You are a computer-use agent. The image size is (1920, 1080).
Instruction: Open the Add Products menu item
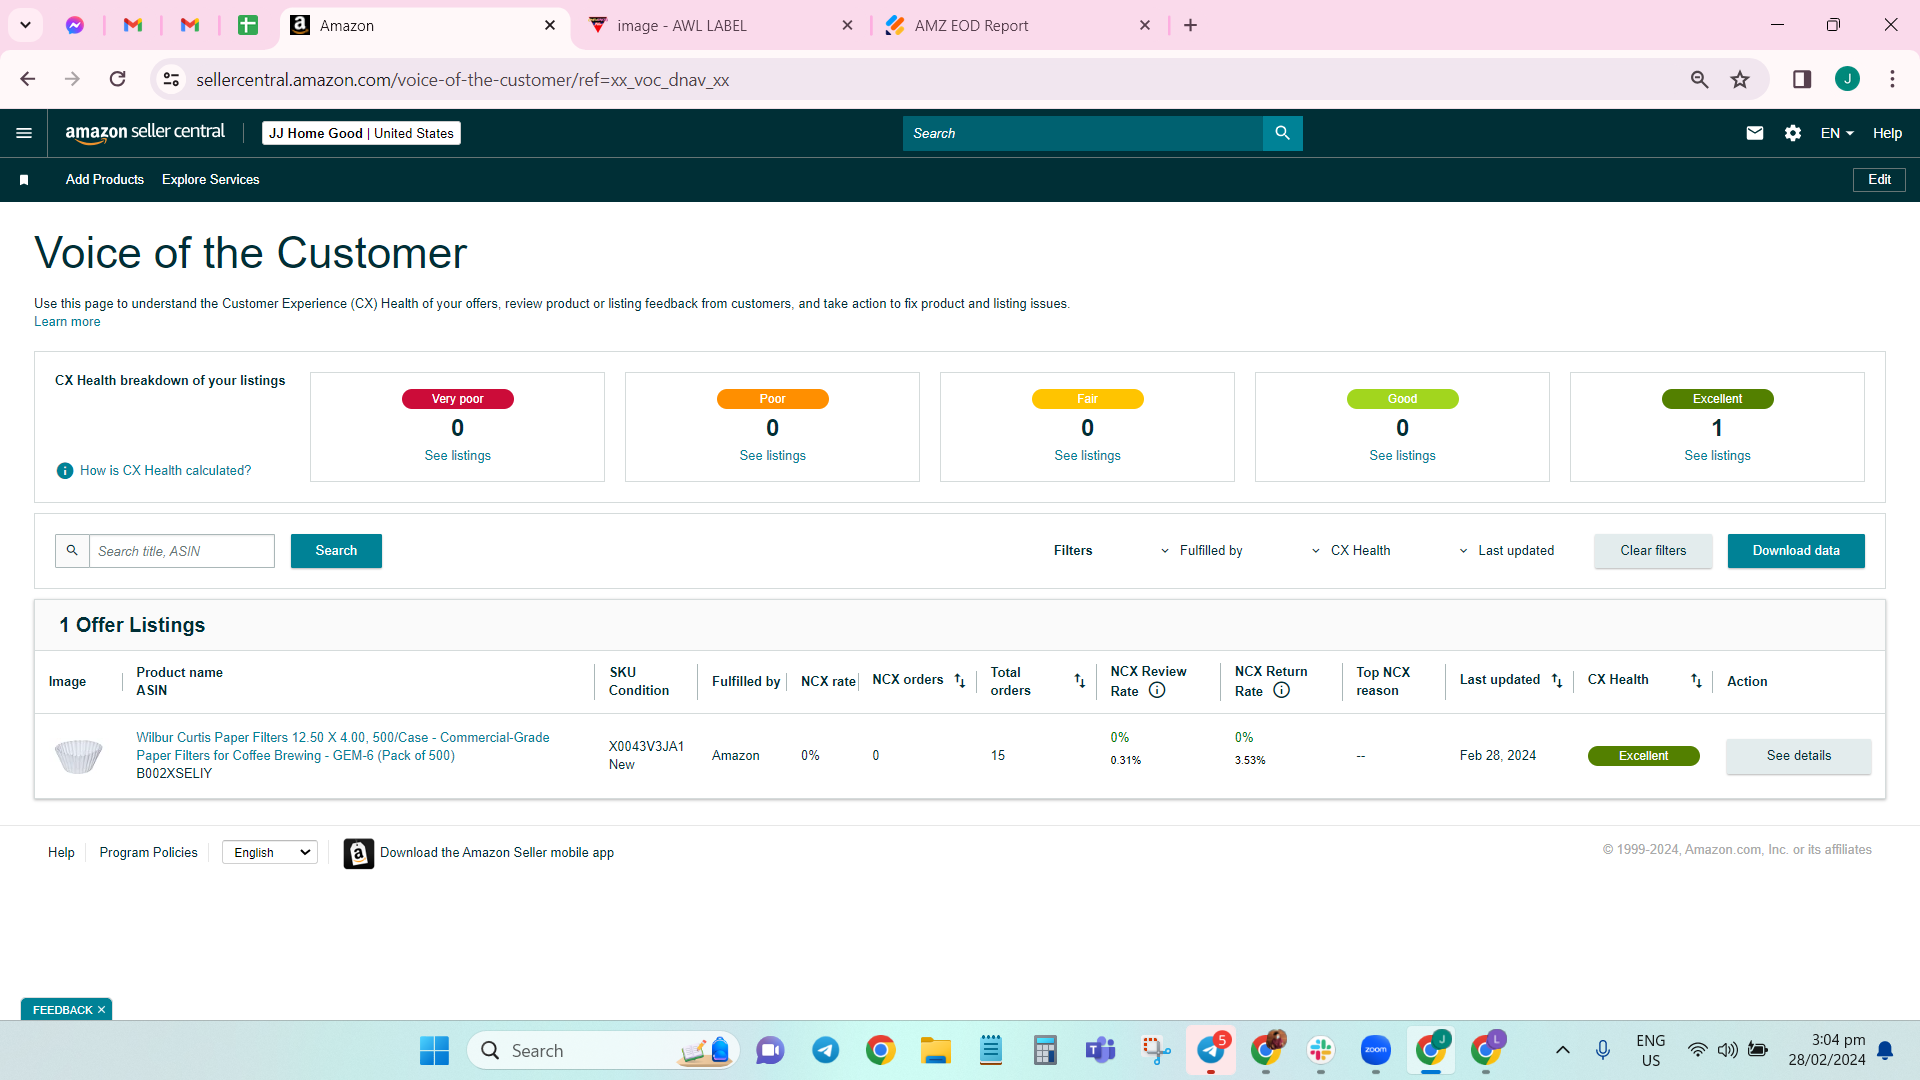point(105,180)
